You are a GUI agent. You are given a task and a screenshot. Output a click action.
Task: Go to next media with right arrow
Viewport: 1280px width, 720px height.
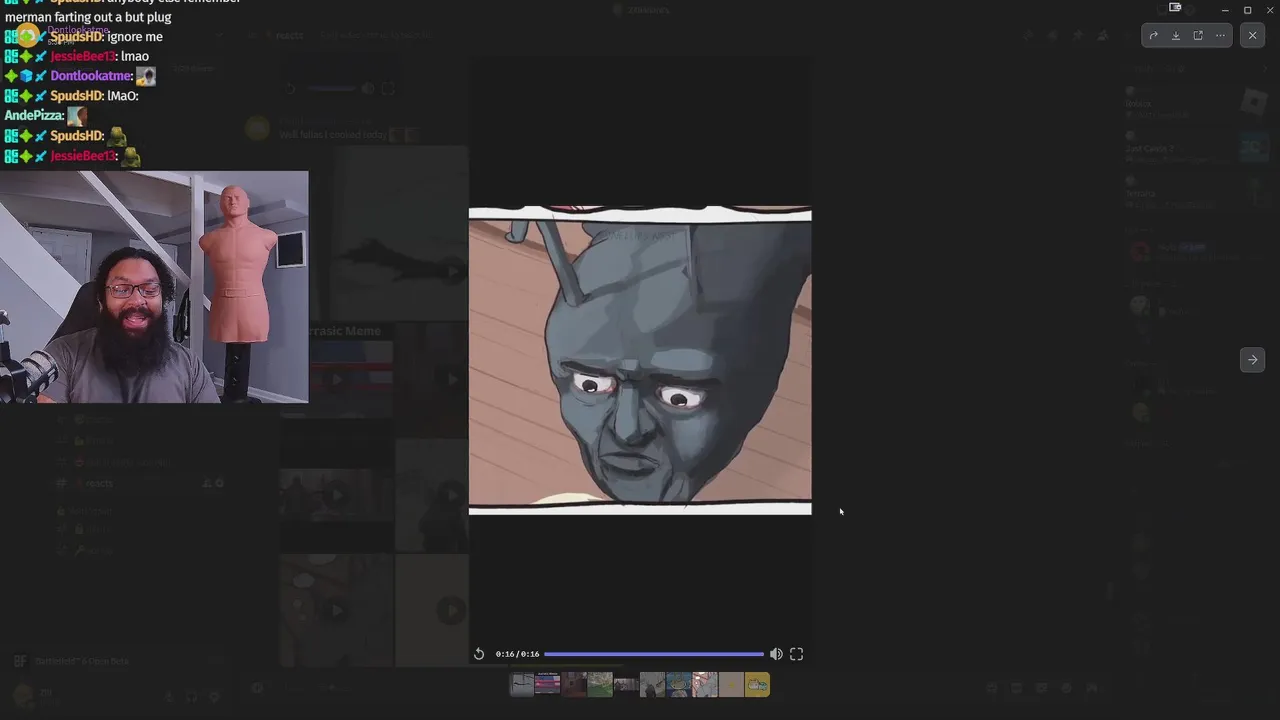click(x=1252, y=360)
